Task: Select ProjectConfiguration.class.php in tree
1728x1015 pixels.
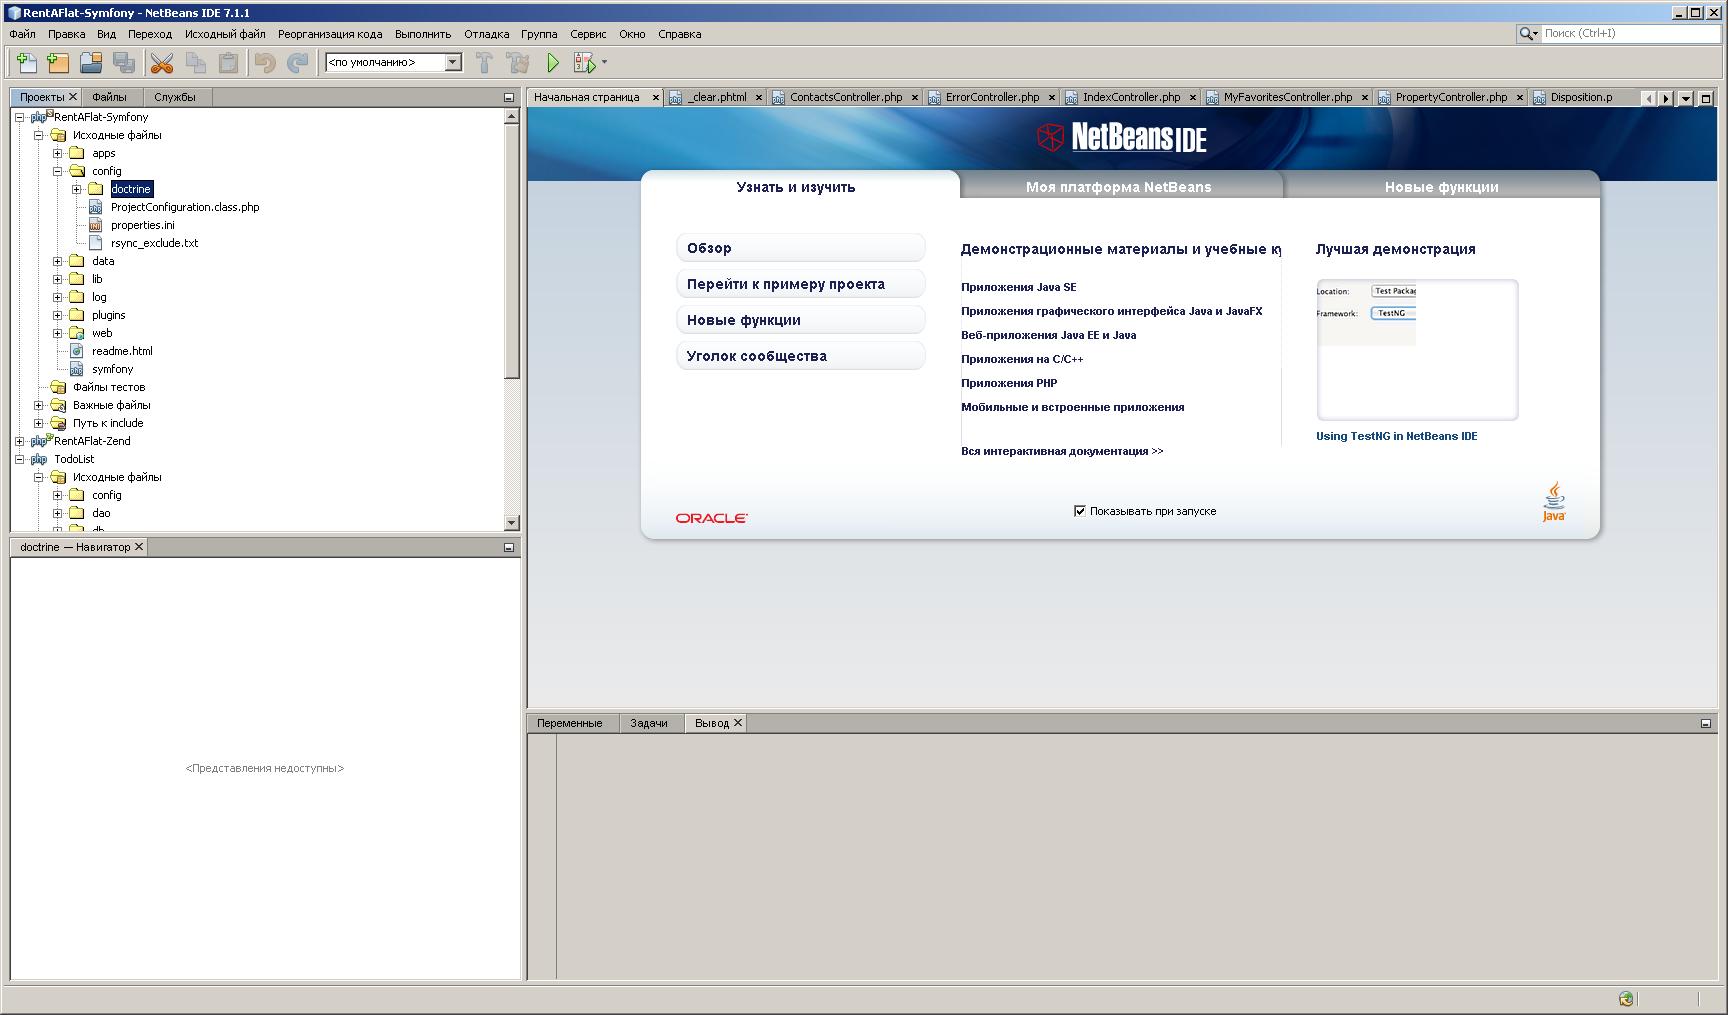Action: pos(185,207)
